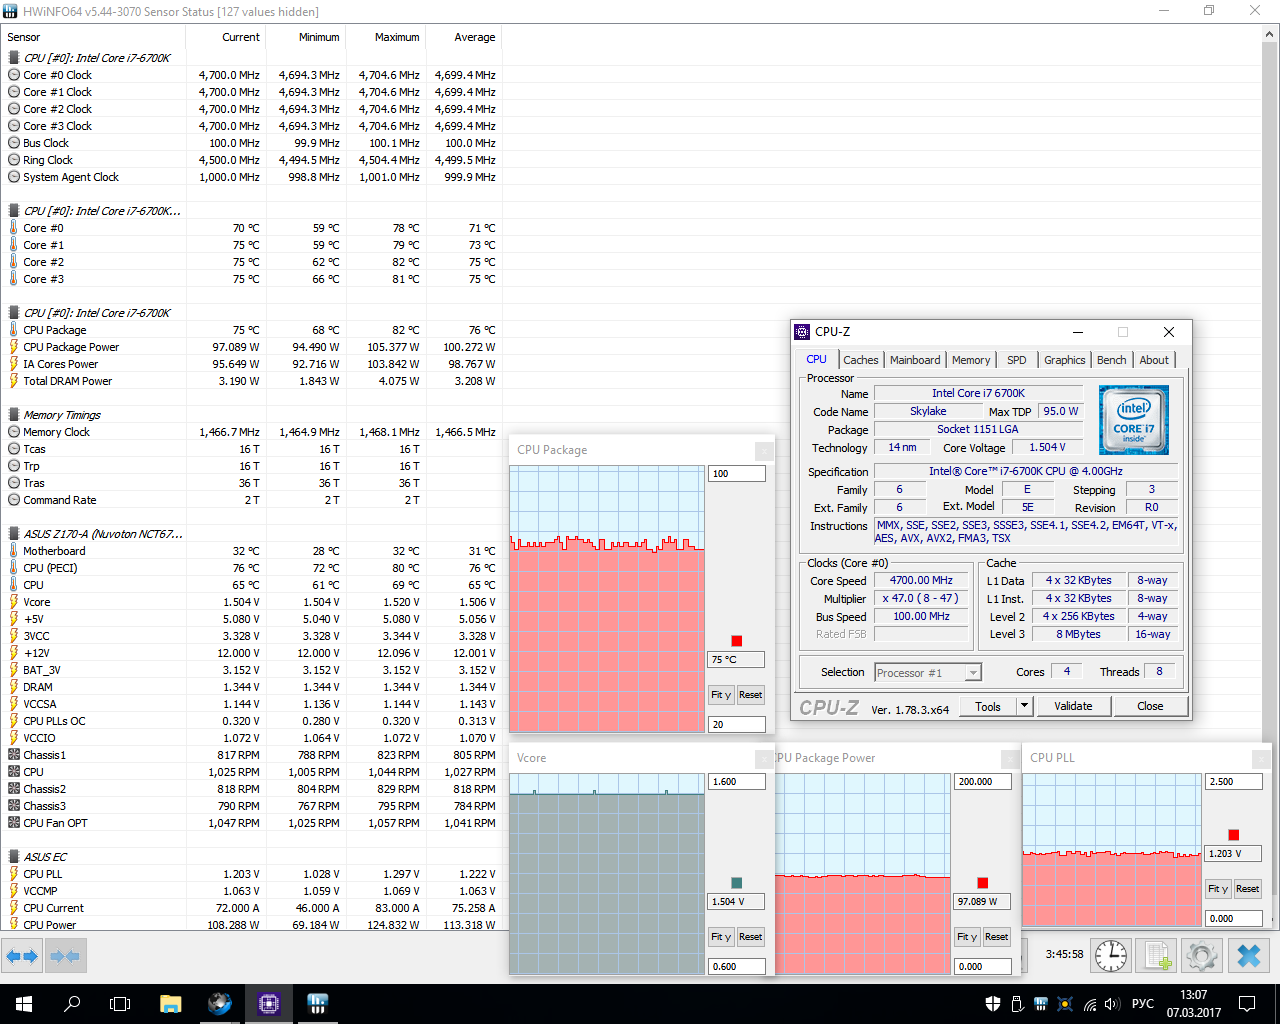
Task: Open HWiNFO sensor settings gear icon
Action: click(1202, 956)
